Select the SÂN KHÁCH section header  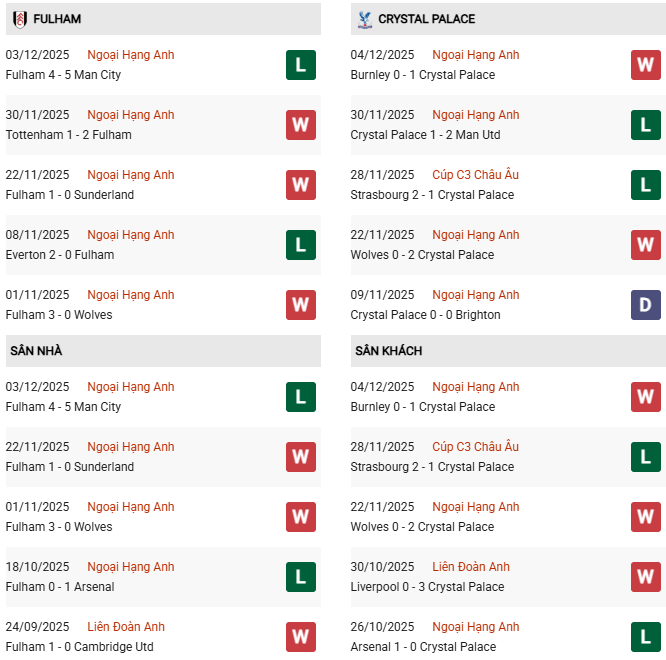[x=388, y=351]
